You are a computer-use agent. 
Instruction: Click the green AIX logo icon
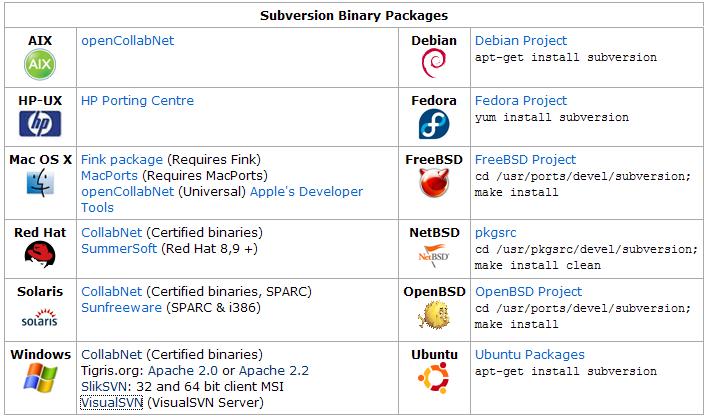click(40, 64)
